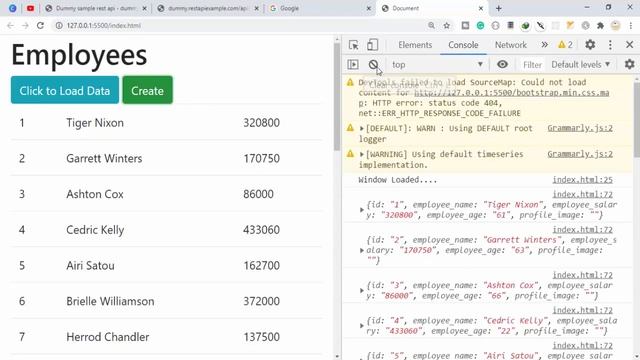The image size is (640, 360).
Task: Expand the [WARNING] timeseries log message
Action: coord(362,154)
